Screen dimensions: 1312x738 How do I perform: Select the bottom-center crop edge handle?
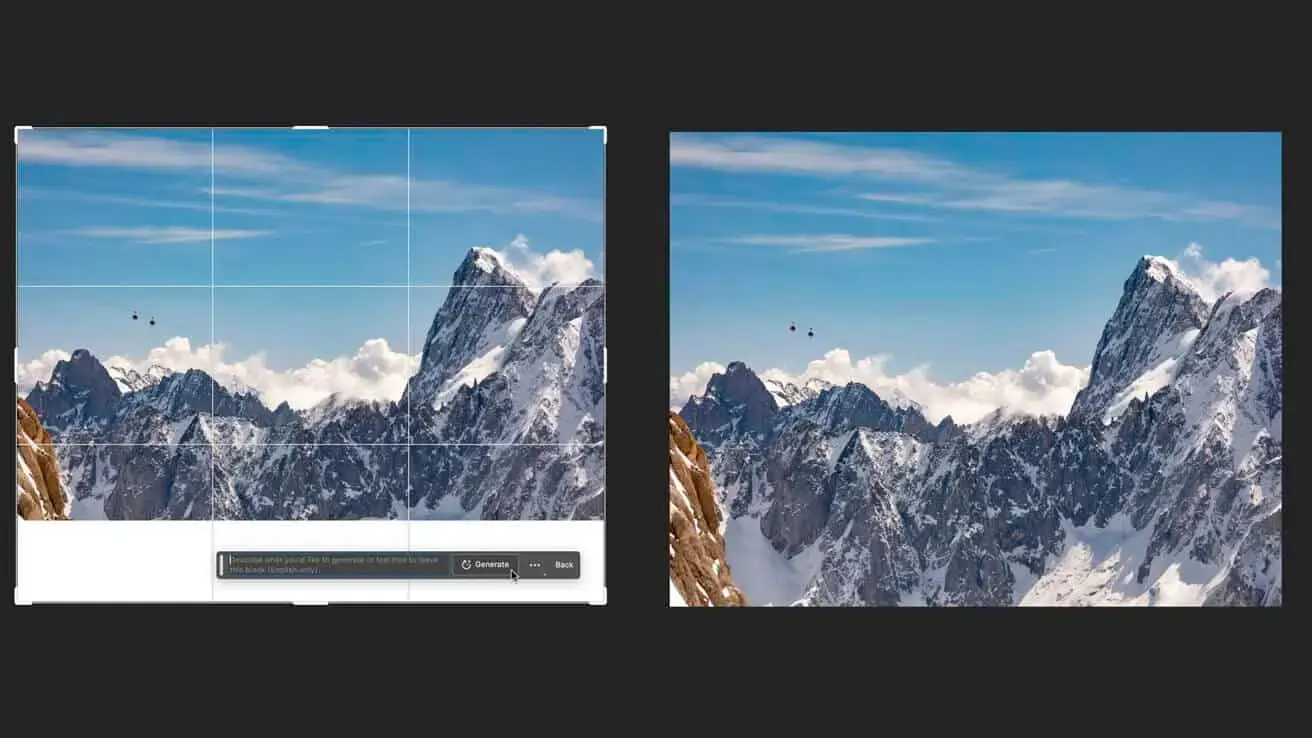click(310, 602)
